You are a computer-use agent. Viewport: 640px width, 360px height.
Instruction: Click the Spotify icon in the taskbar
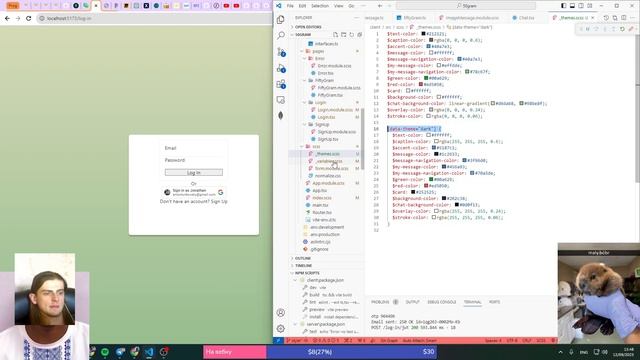pyautogui.click(x=105, y=352)
